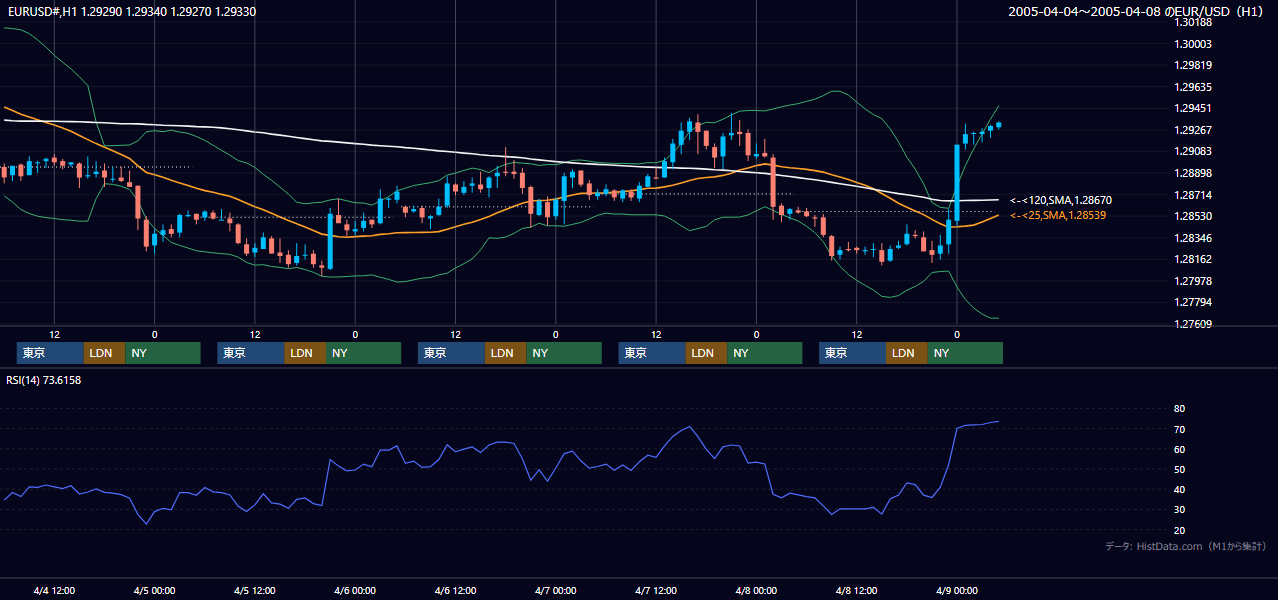1278x600 pixels.
Task: Click the 4/4 12:00 time axis label
Action: (54, 590)
